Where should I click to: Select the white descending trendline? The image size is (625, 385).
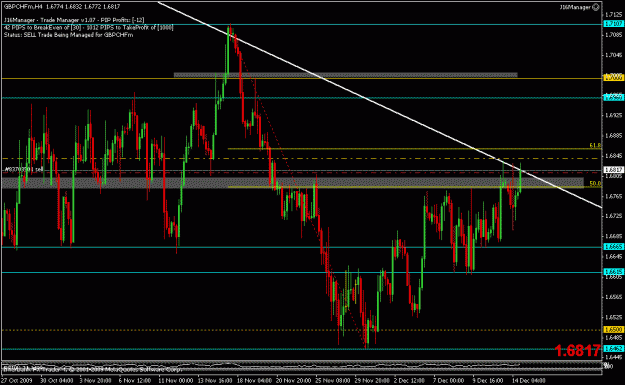coord(380,104)
